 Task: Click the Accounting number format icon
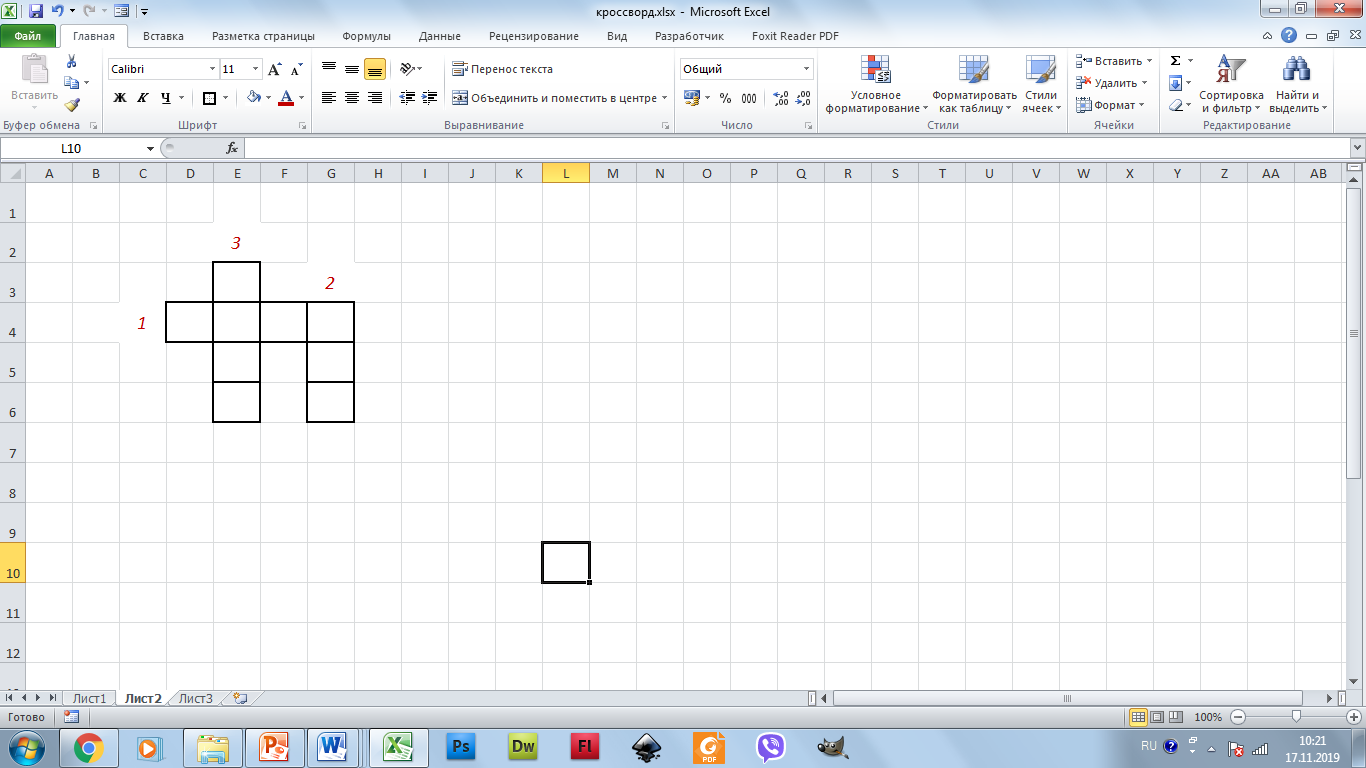691,98
